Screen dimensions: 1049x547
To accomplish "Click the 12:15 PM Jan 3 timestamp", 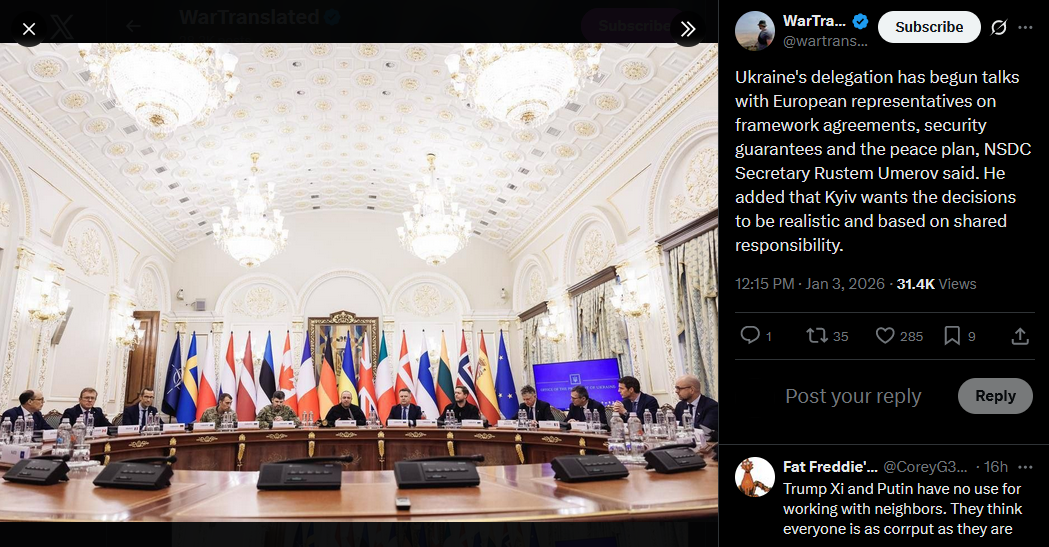I will click(809, 284).
